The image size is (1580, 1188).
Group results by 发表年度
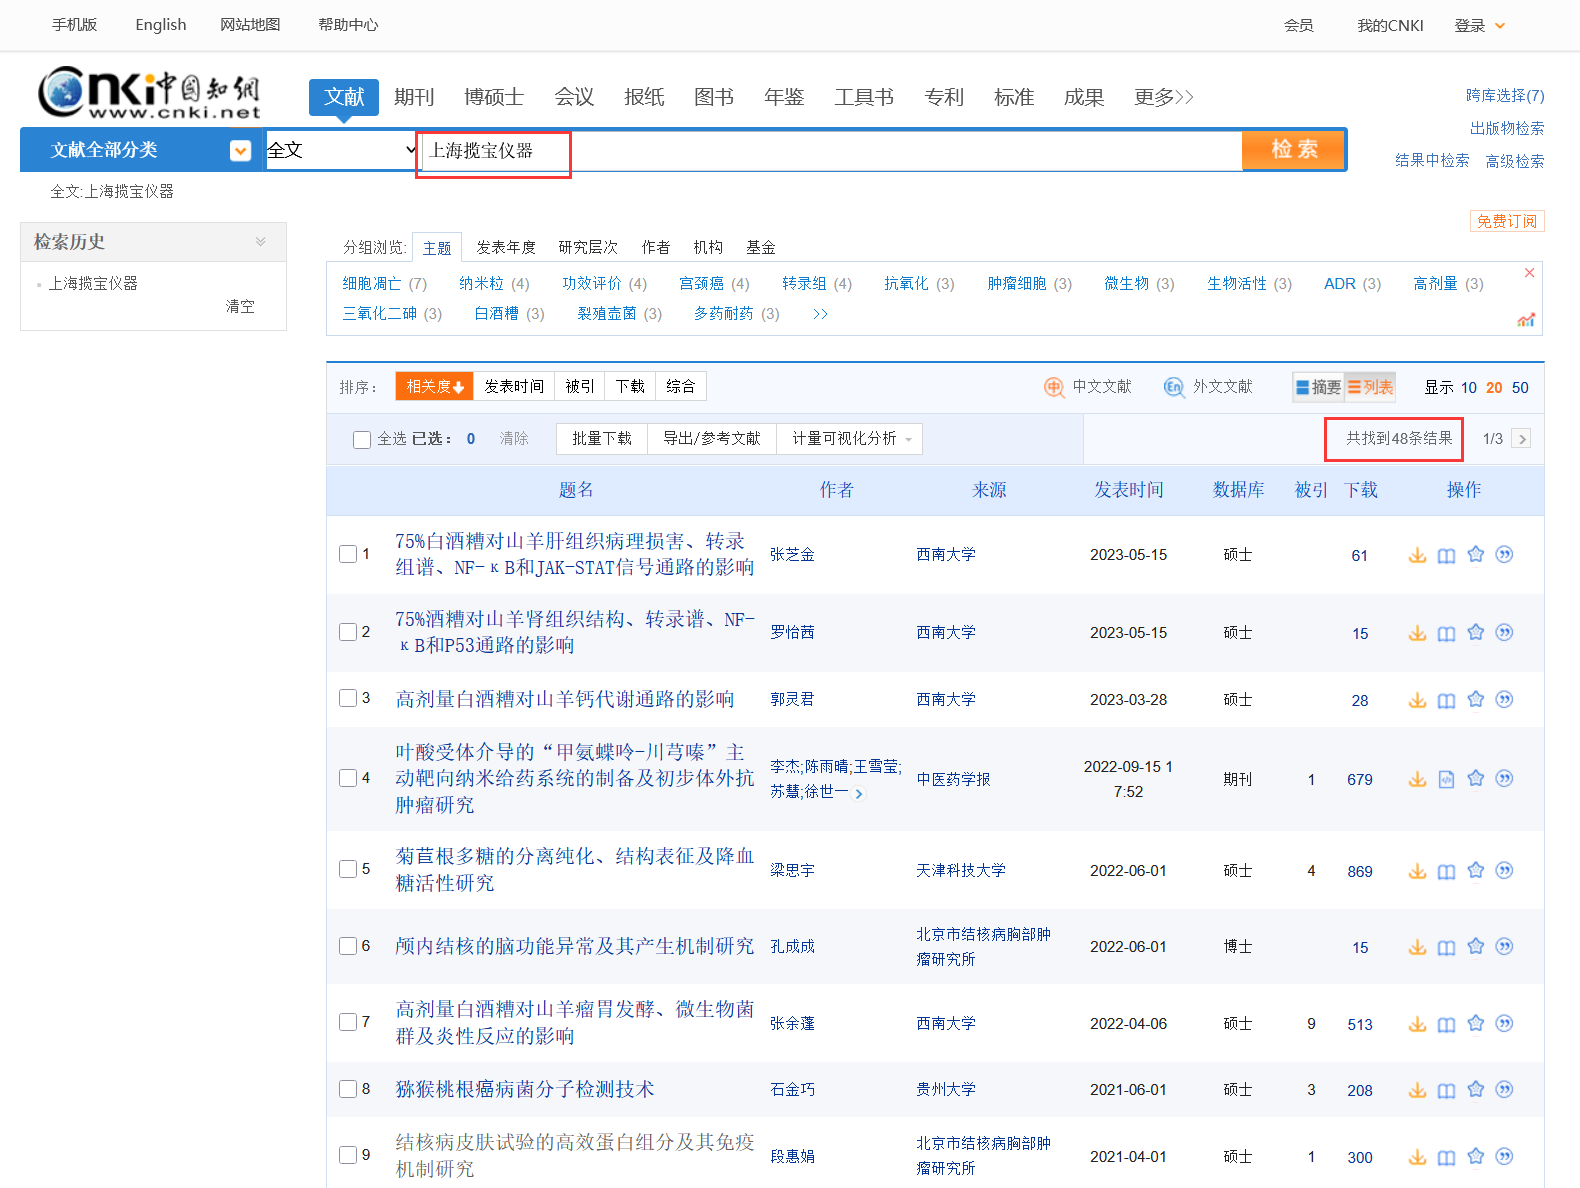[506, 247]
